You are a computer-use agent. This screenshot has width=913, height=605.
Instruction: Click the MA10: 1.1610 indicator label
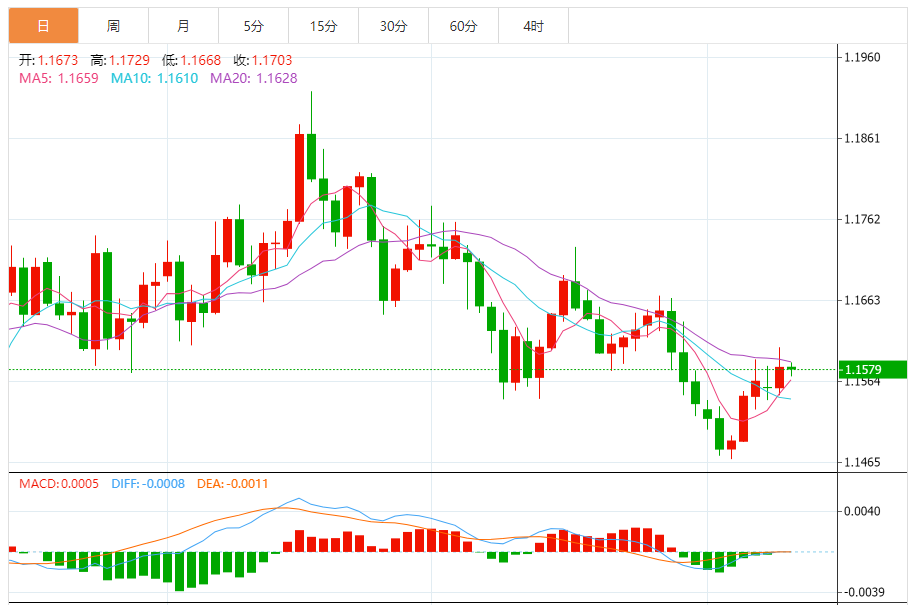click(x=154, y=78)
